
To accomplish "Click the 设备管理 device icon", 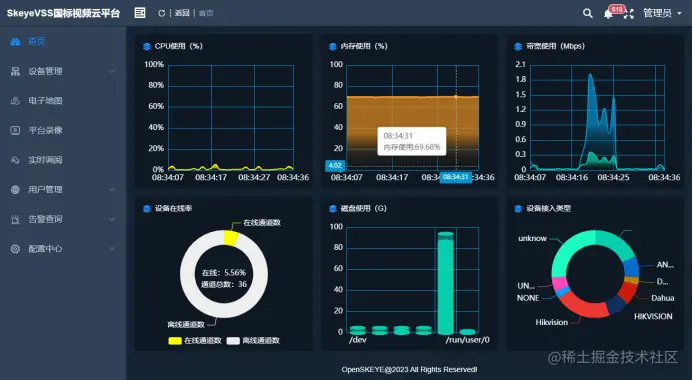I will (x=15, y=71).
